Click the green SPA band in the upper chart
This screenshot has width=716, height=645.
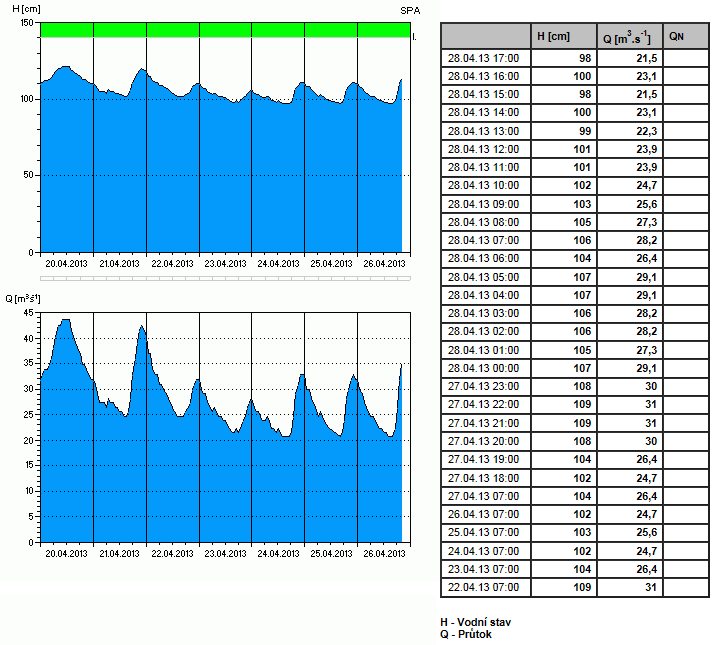tap(225, 31)
